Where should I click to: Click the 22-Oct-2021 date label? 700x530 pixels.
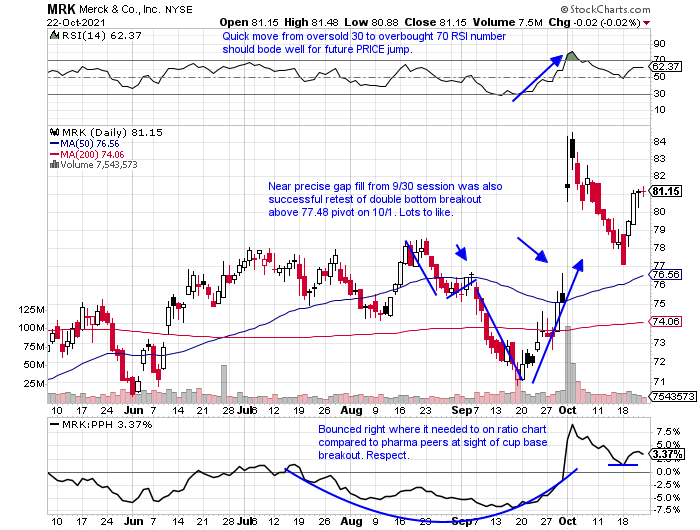click(x=76, y=22)
